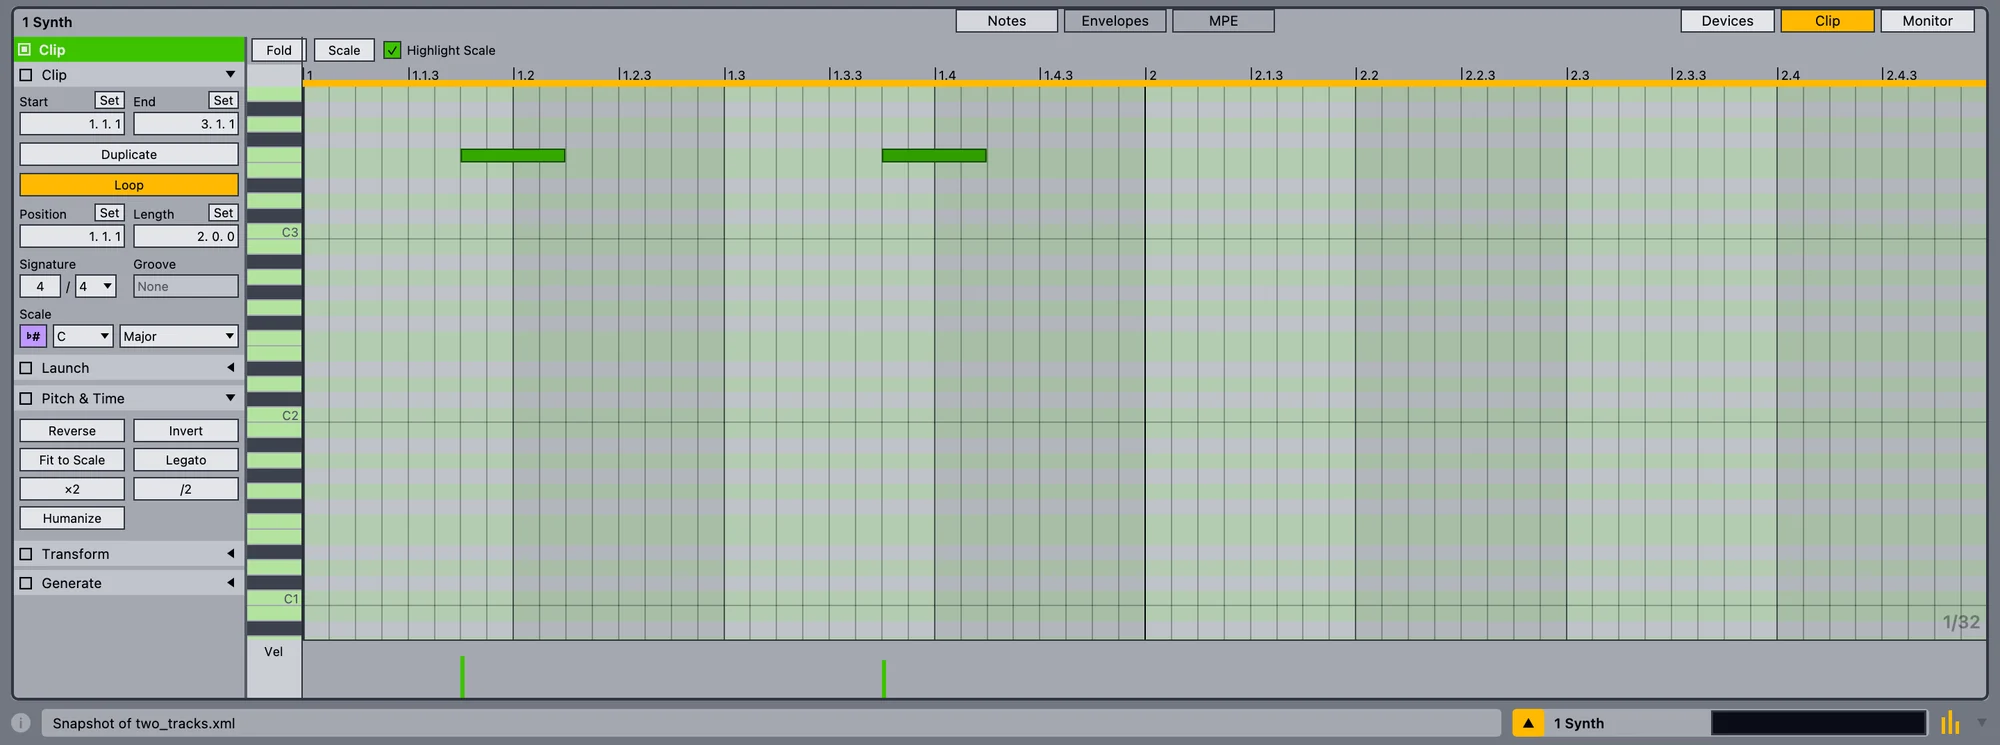
Task: Open the scale root note C dropdown
Action: (x=82, y=336)
